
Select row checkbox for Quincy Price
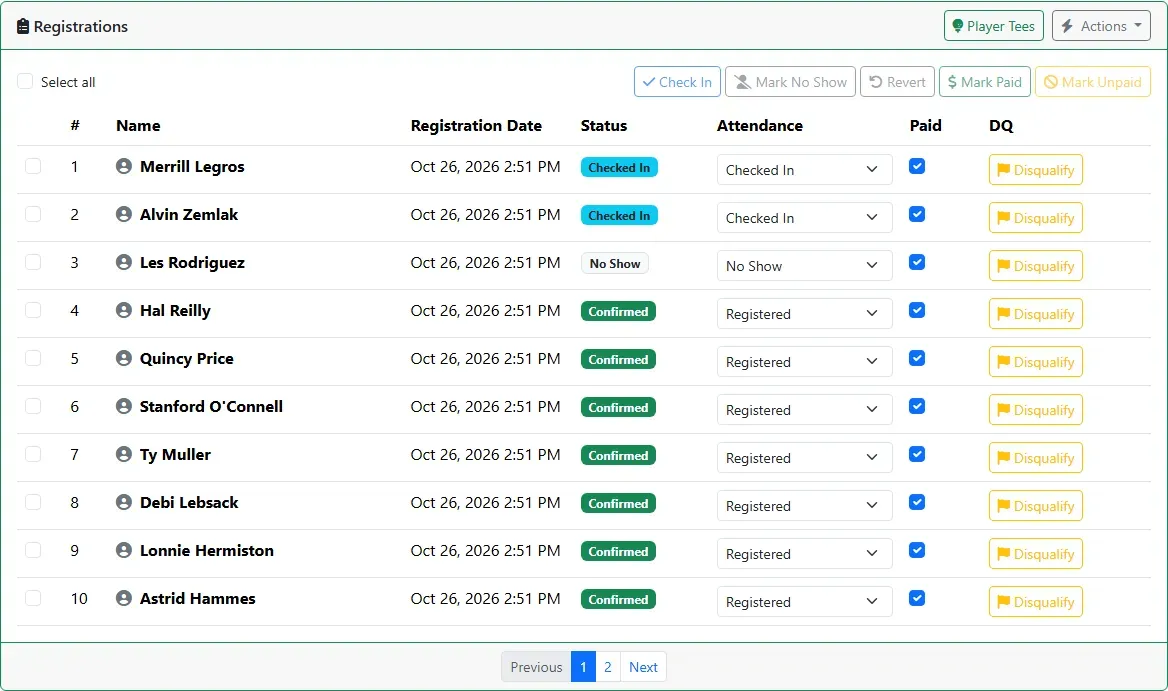click(33, 358)
